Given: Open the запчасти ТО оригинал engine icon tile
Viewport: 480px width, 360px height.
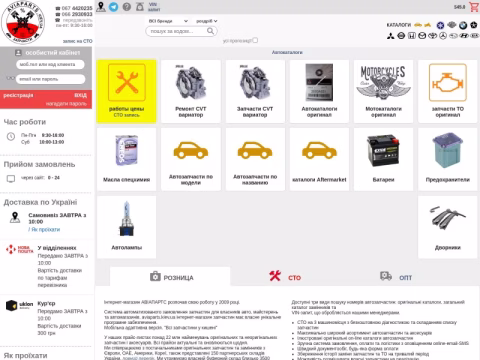Looking at the screenshot, I should [448, 91].
